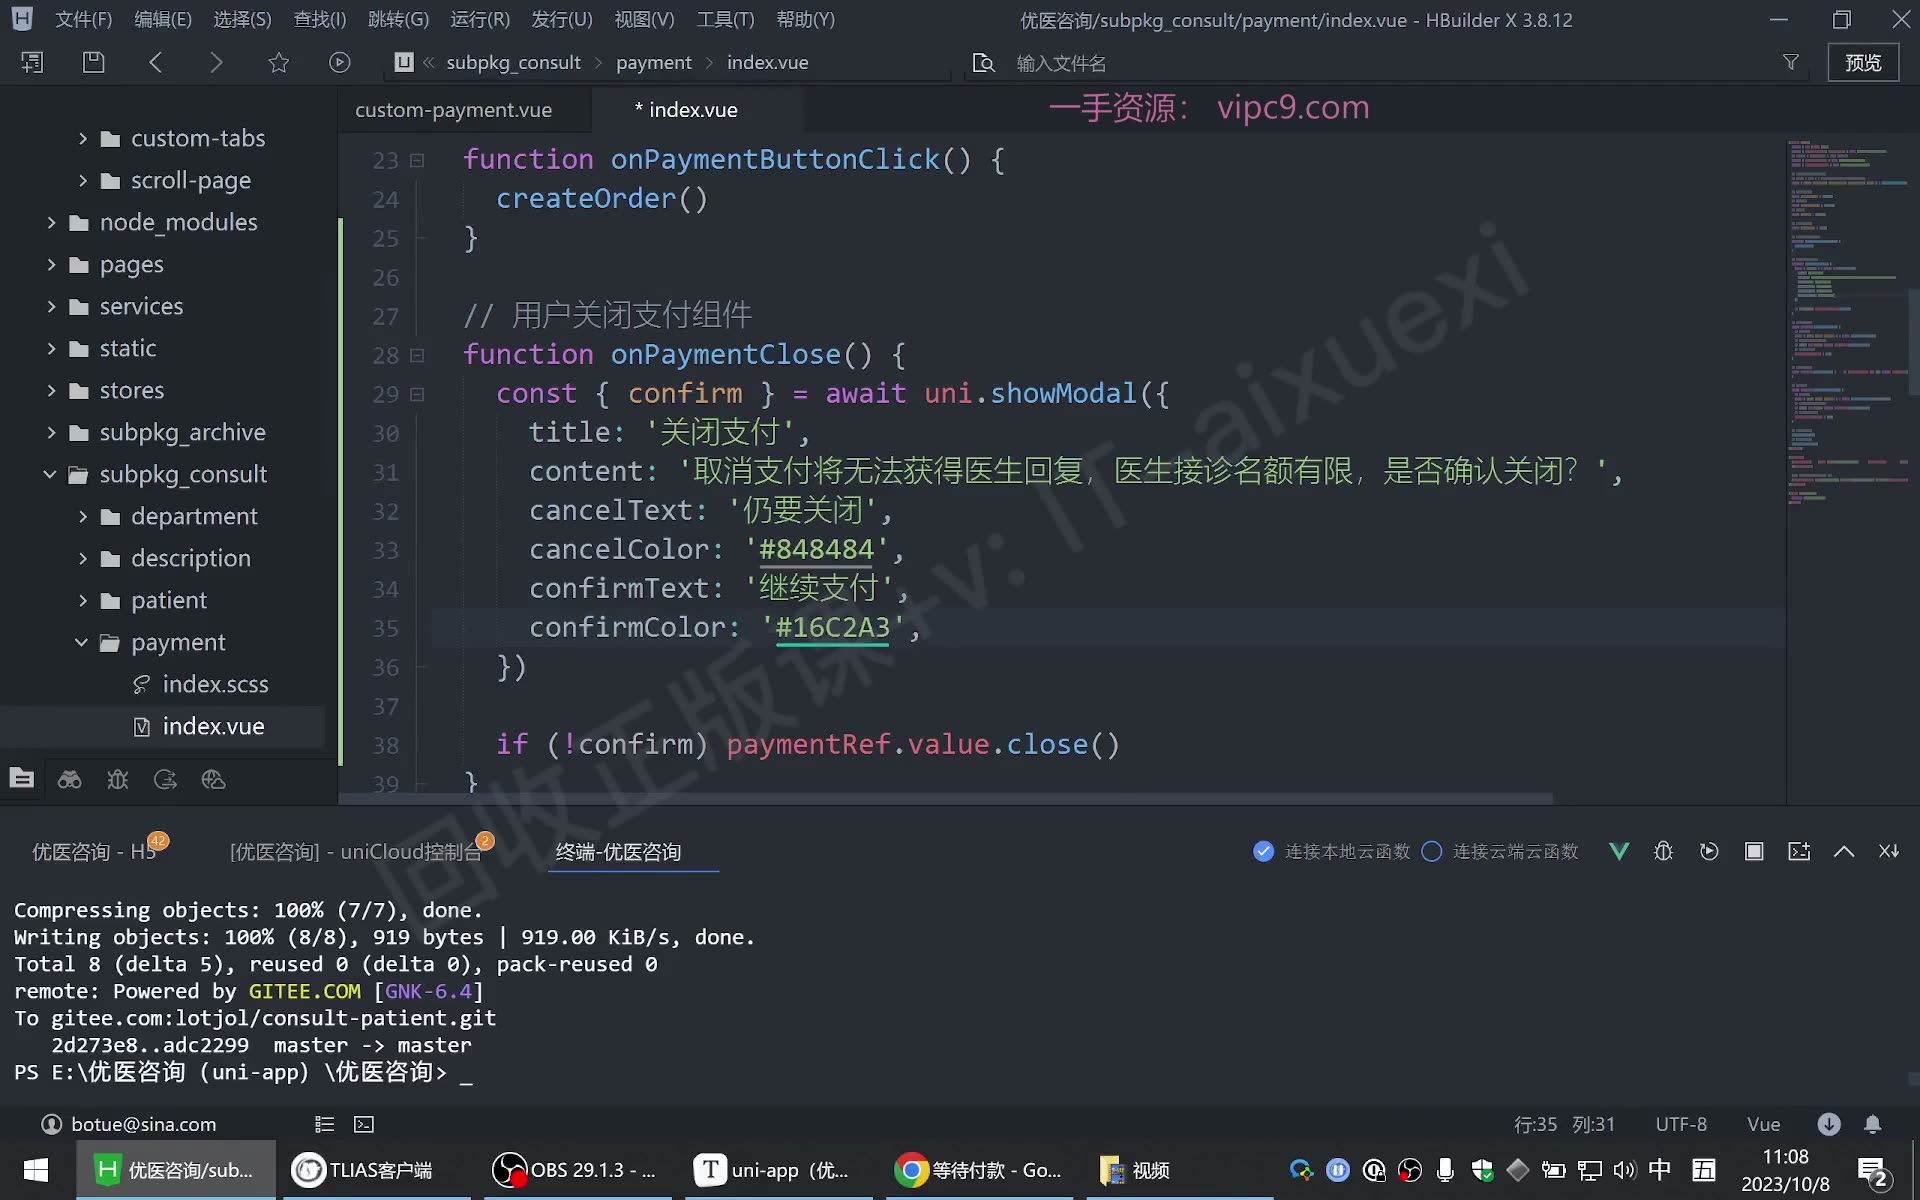Click the run play icon in toolbar
This screenshot has width=1920, height=1200.
[340, 62]
